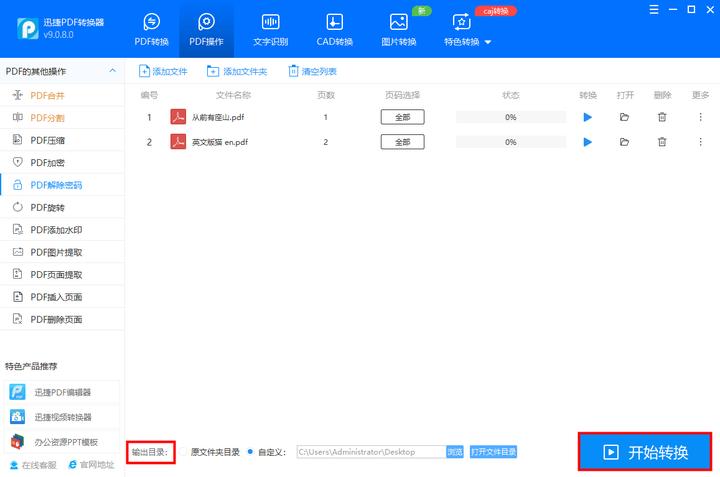Click the 打开文件目录 button

coord(493,452)
